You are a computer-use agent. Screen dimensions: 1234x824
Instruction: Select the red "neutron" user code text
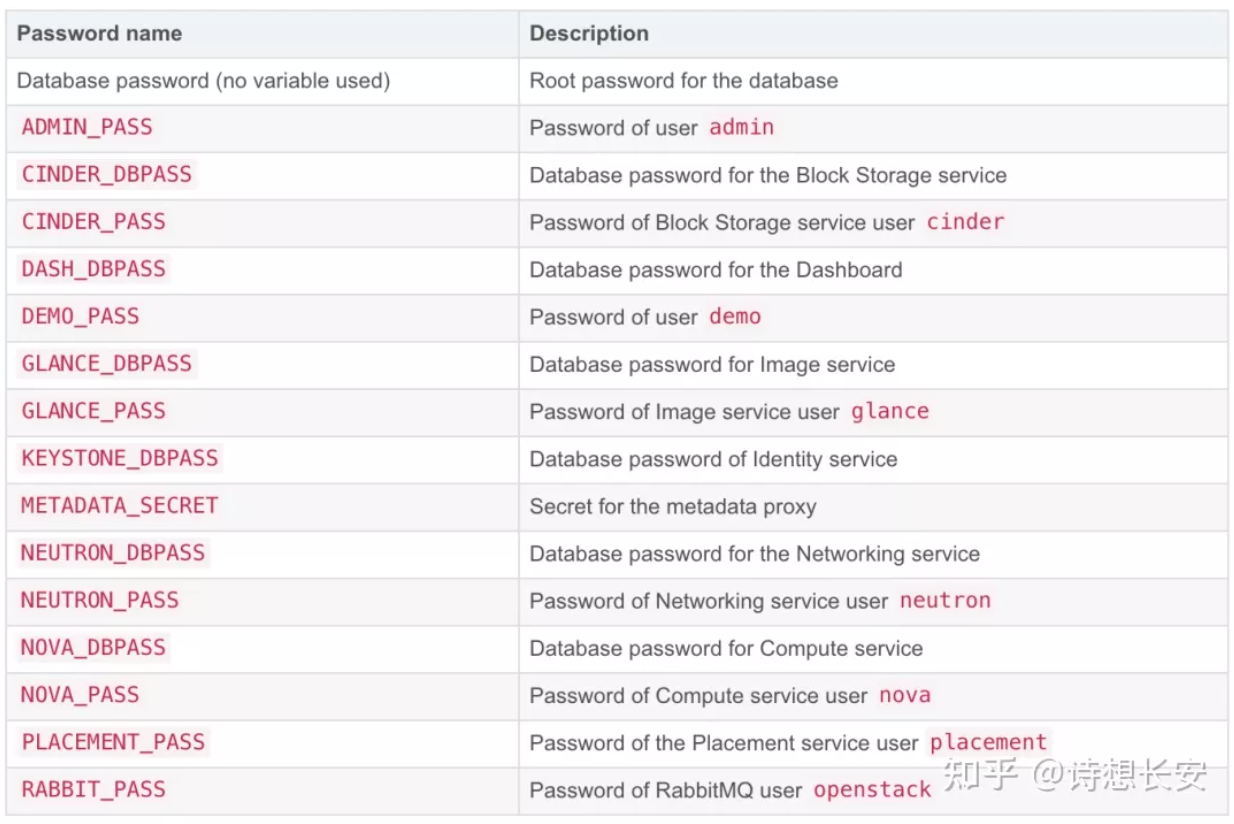click(x=945, y=600)
